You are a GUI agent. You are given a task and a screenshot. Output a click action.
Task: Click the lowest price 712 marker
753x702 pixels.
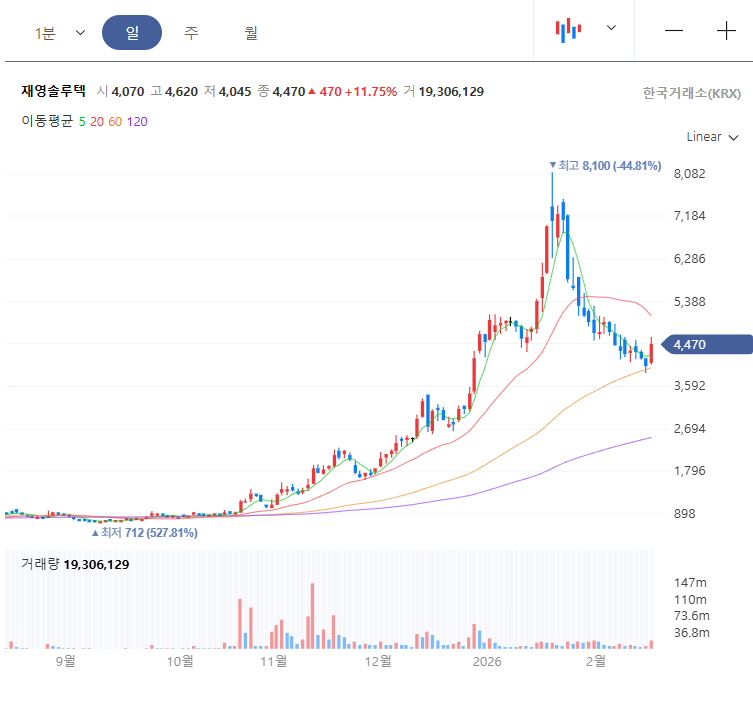(145, 533)
